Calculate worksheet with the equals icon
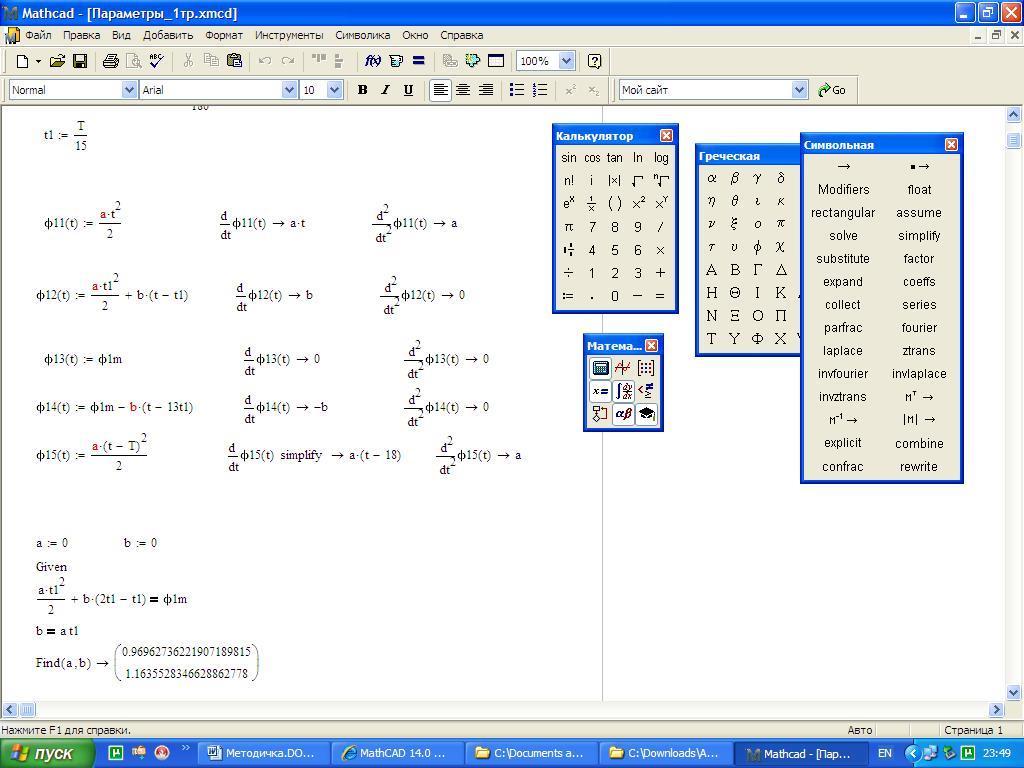Viewport: 1024px width, 768px height. tap(419, 61)
